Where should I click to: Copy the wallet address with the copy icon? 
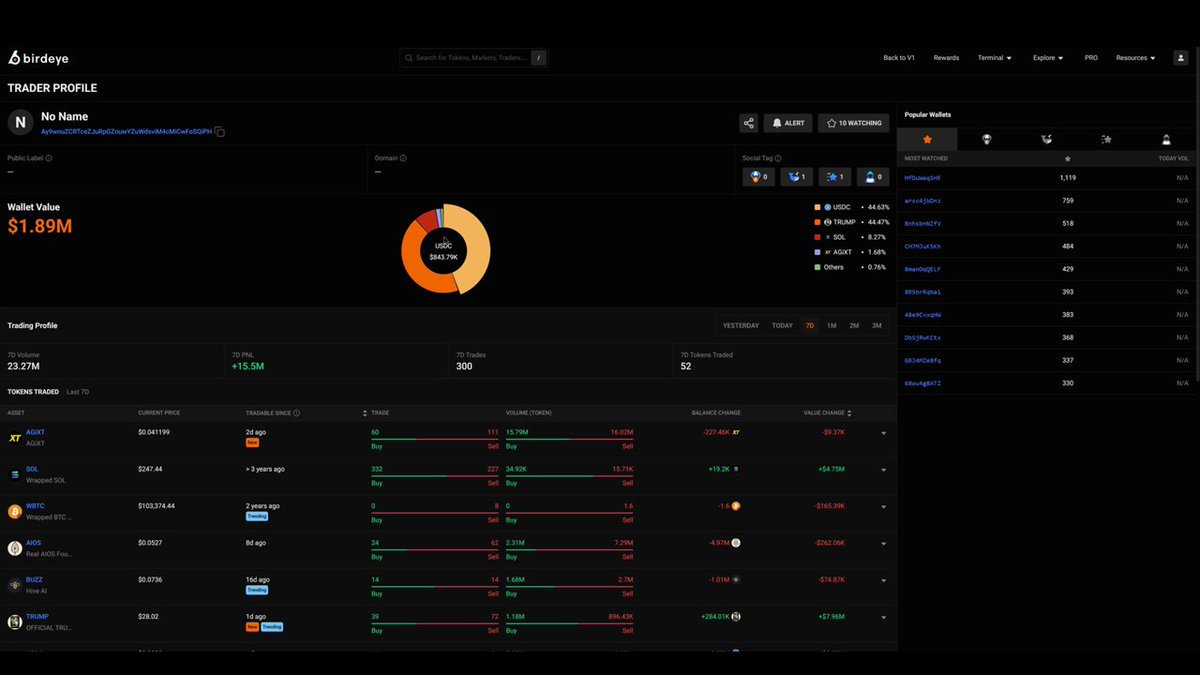pyautogui.click(x=220, y=132)
